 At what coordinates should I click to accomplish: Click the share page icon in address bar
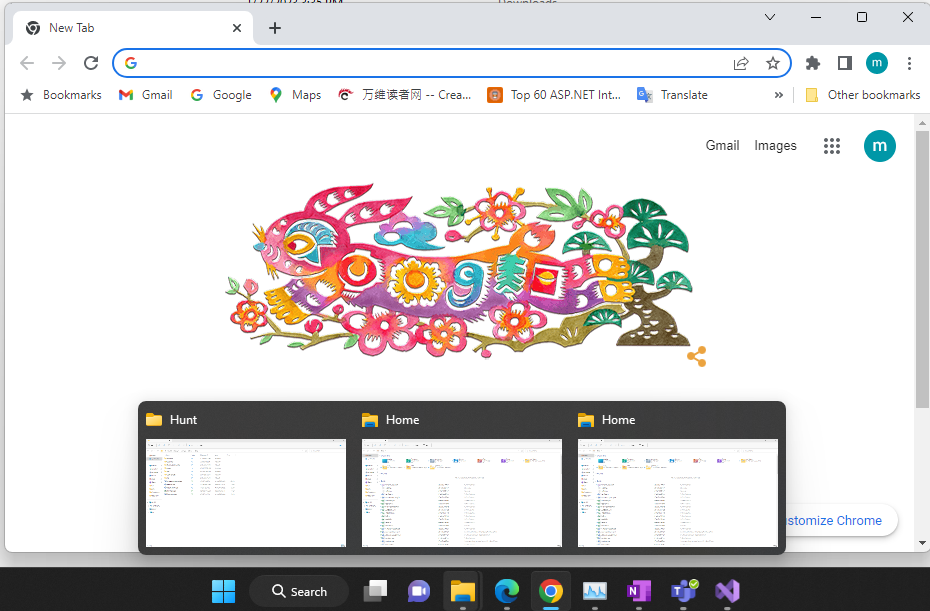pyautogui.click(x=741, y=63)
